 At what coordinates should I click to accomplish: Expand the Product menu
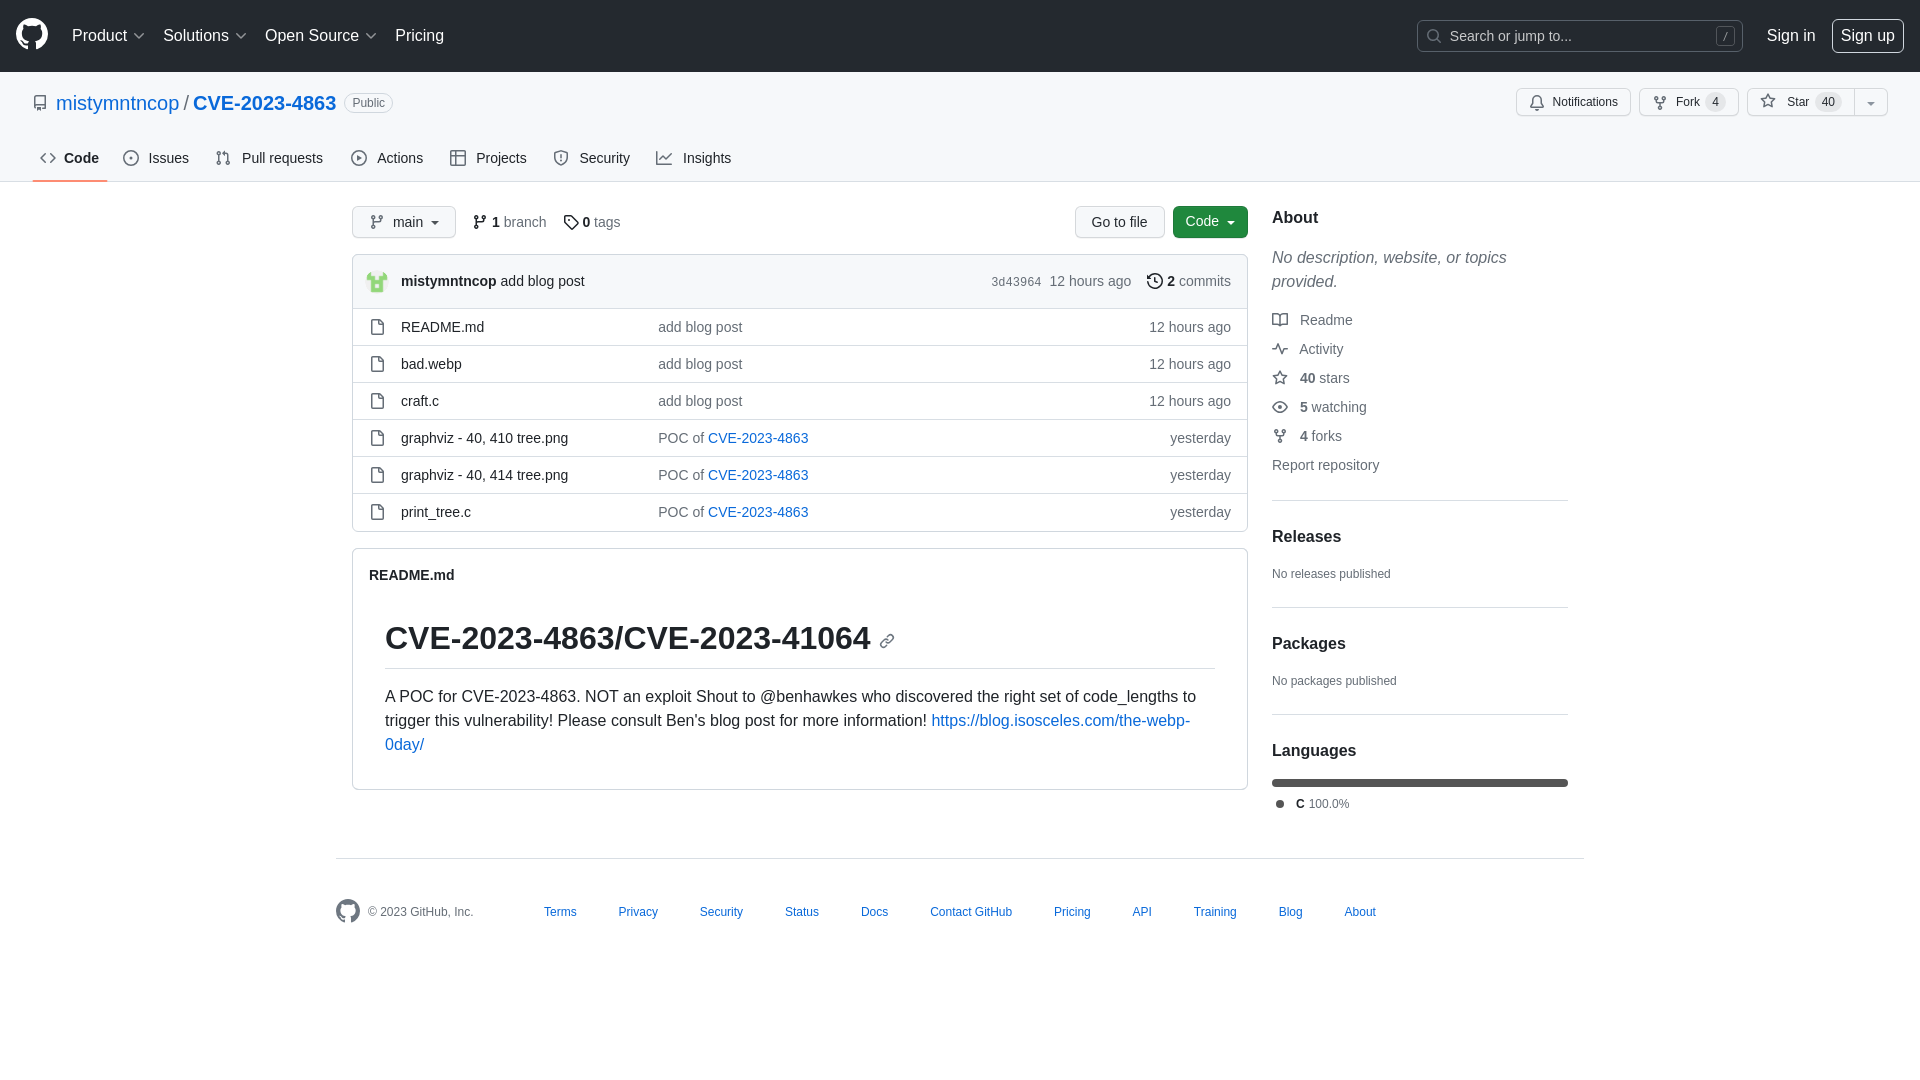[108, 36]
